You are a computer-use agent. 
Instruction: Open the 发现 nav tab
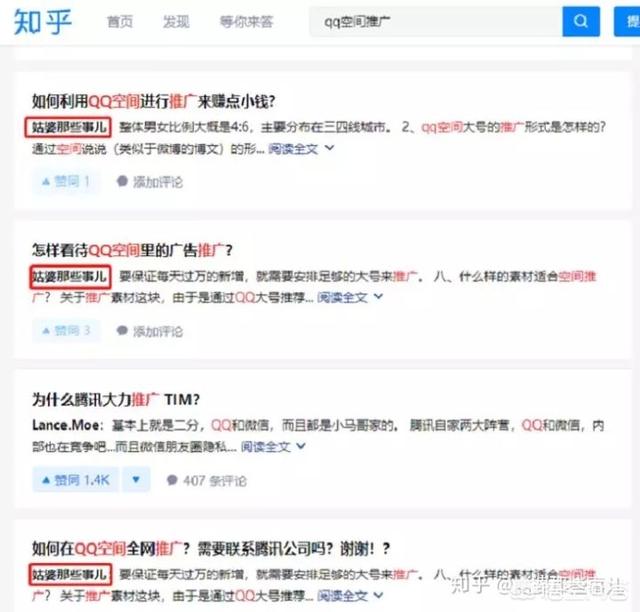click(x=176, y=22)
